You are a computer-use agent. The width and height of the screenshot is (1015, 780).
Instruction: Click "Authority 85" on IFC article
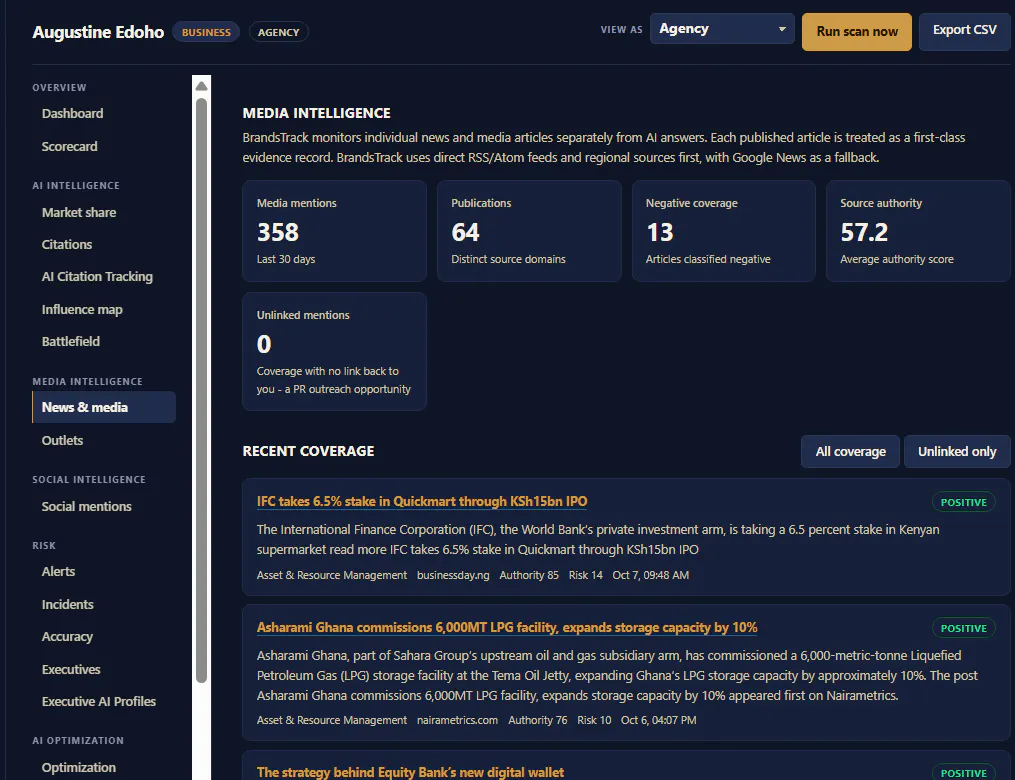pyautogui.click(x=529, y=575)
